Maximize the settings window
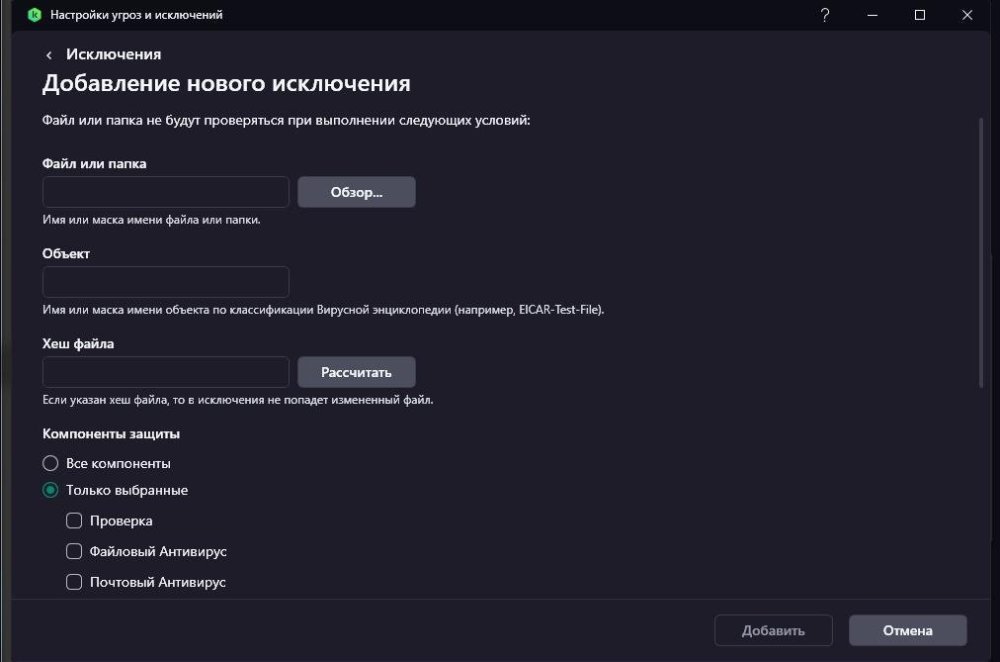The height and width of the screenshot is (662, 1000). pos(920,15)
